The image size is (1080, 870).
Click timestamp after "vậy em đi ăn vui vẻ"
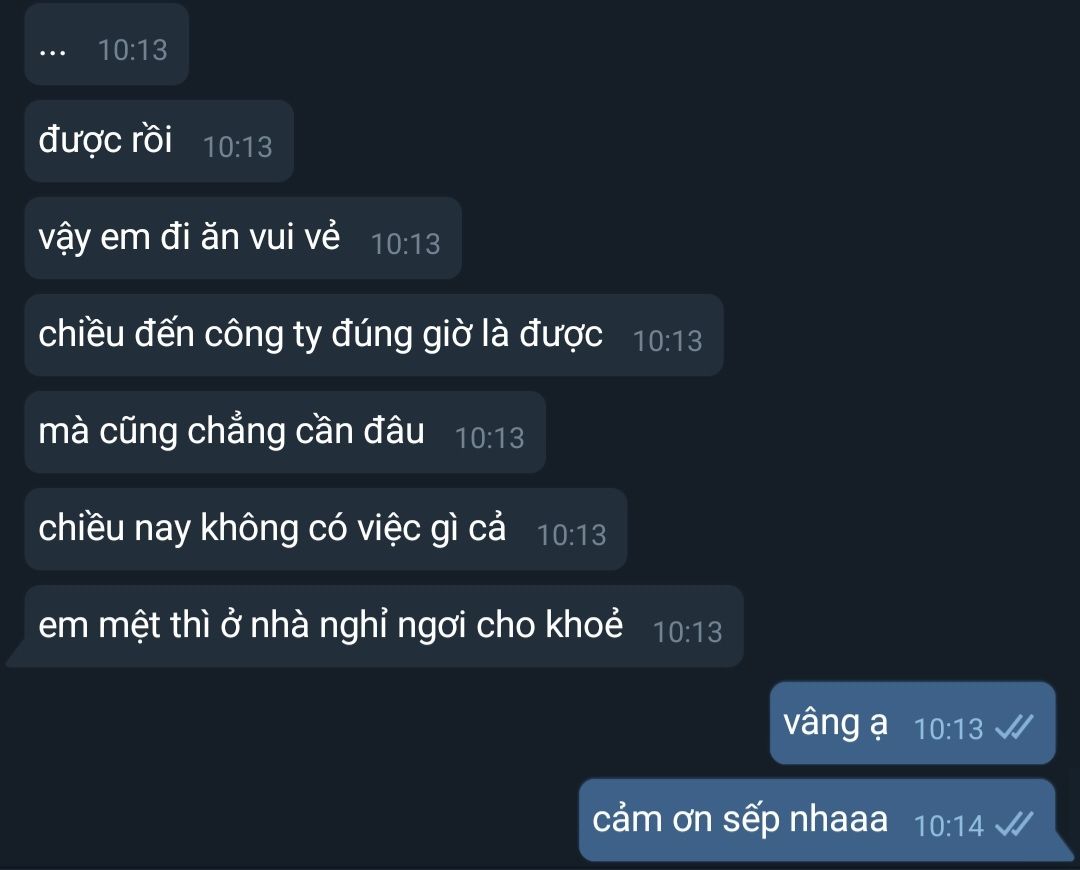(406, 244)
